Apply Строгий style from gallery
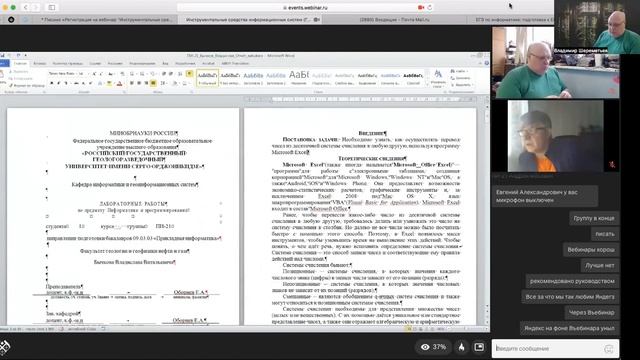 [x=413, y=78]
